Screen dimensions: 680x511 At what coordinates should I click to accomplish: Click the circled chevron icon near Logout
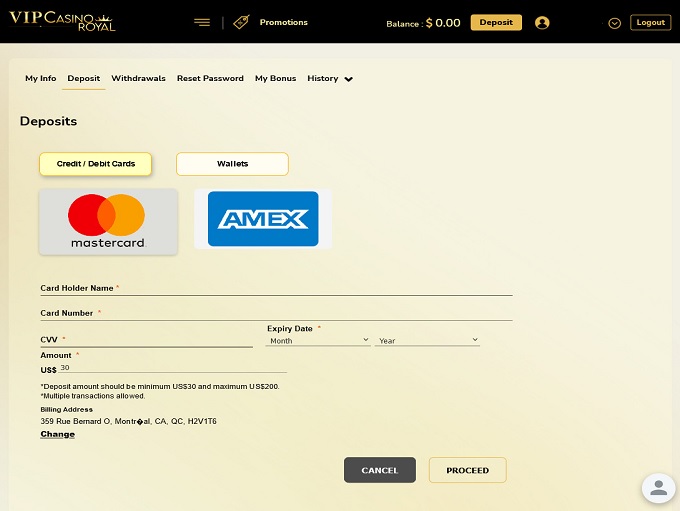point(615,23)
